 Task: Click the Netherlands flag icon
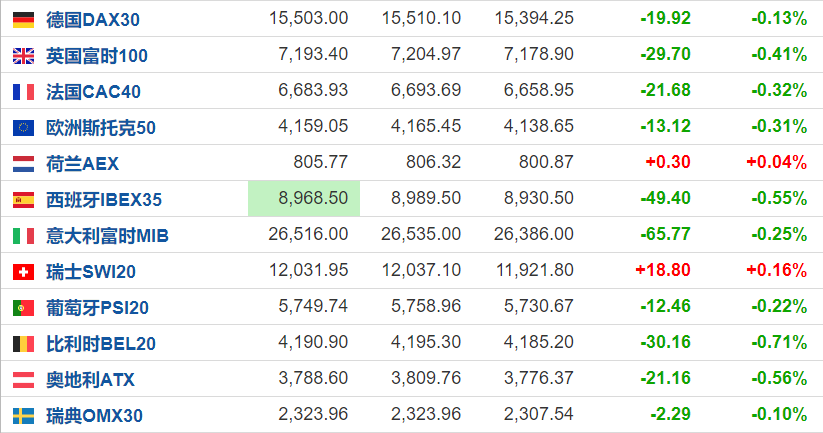(x=24, y=164)
